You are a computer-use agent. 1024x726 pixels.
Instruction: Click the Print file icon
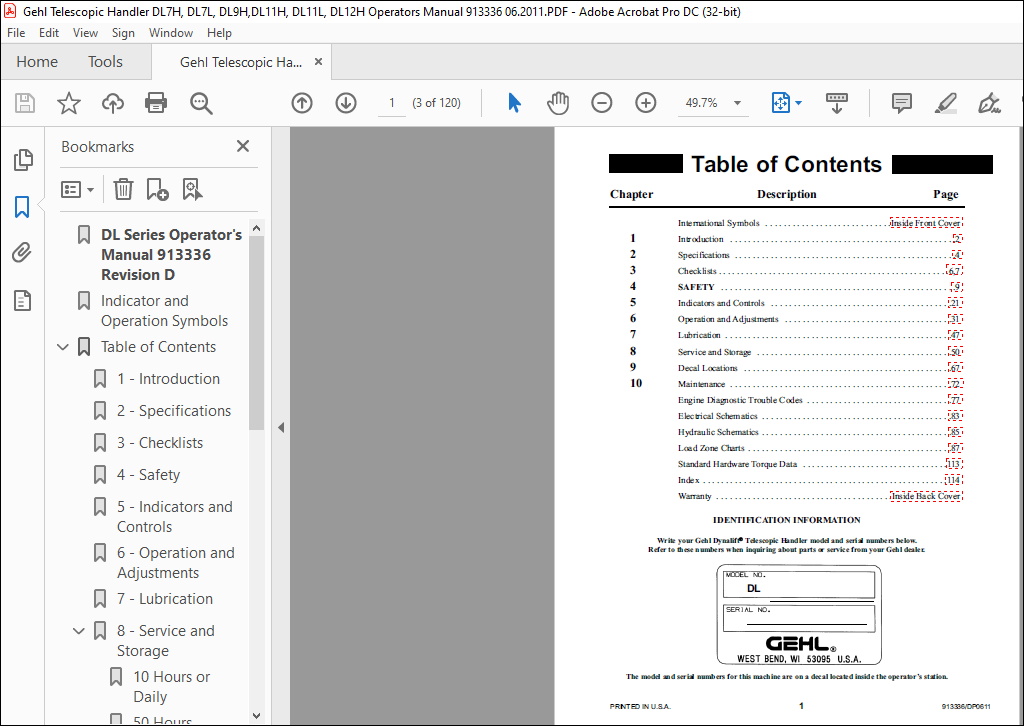(x=155, y=103)
